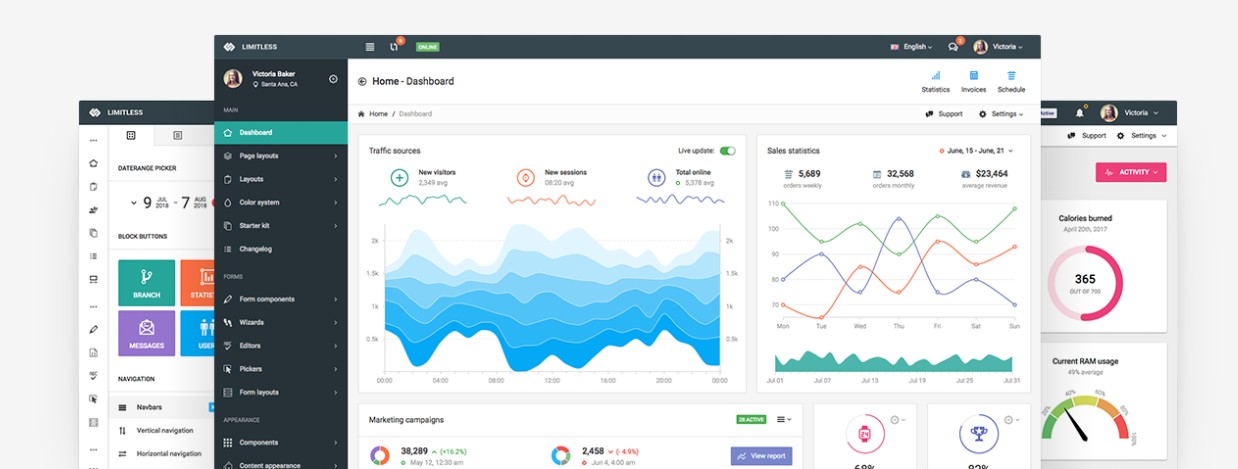This screenshot has width=1238, height=469.
Task: Switch to first grid tab in left window
Action: pos(131,135)
